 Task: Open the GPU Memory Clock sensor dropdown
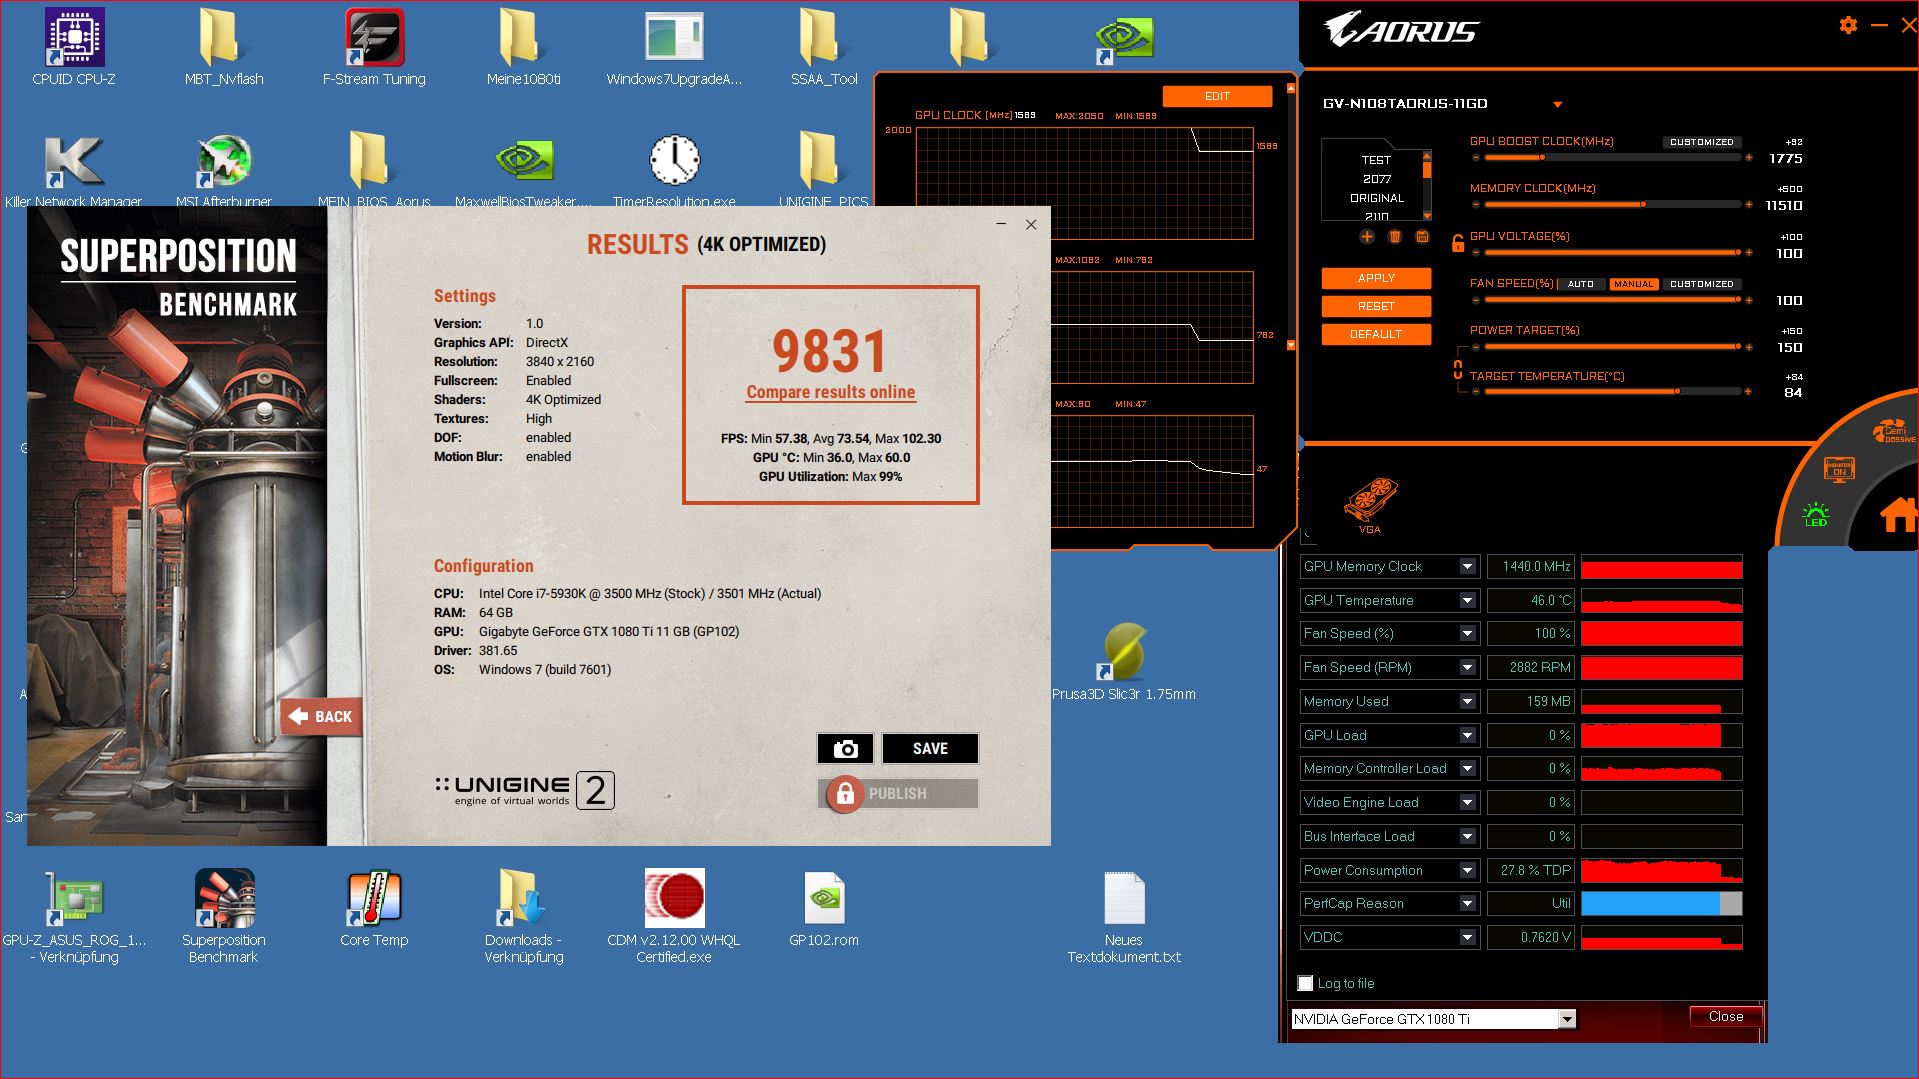[1467, 567]
